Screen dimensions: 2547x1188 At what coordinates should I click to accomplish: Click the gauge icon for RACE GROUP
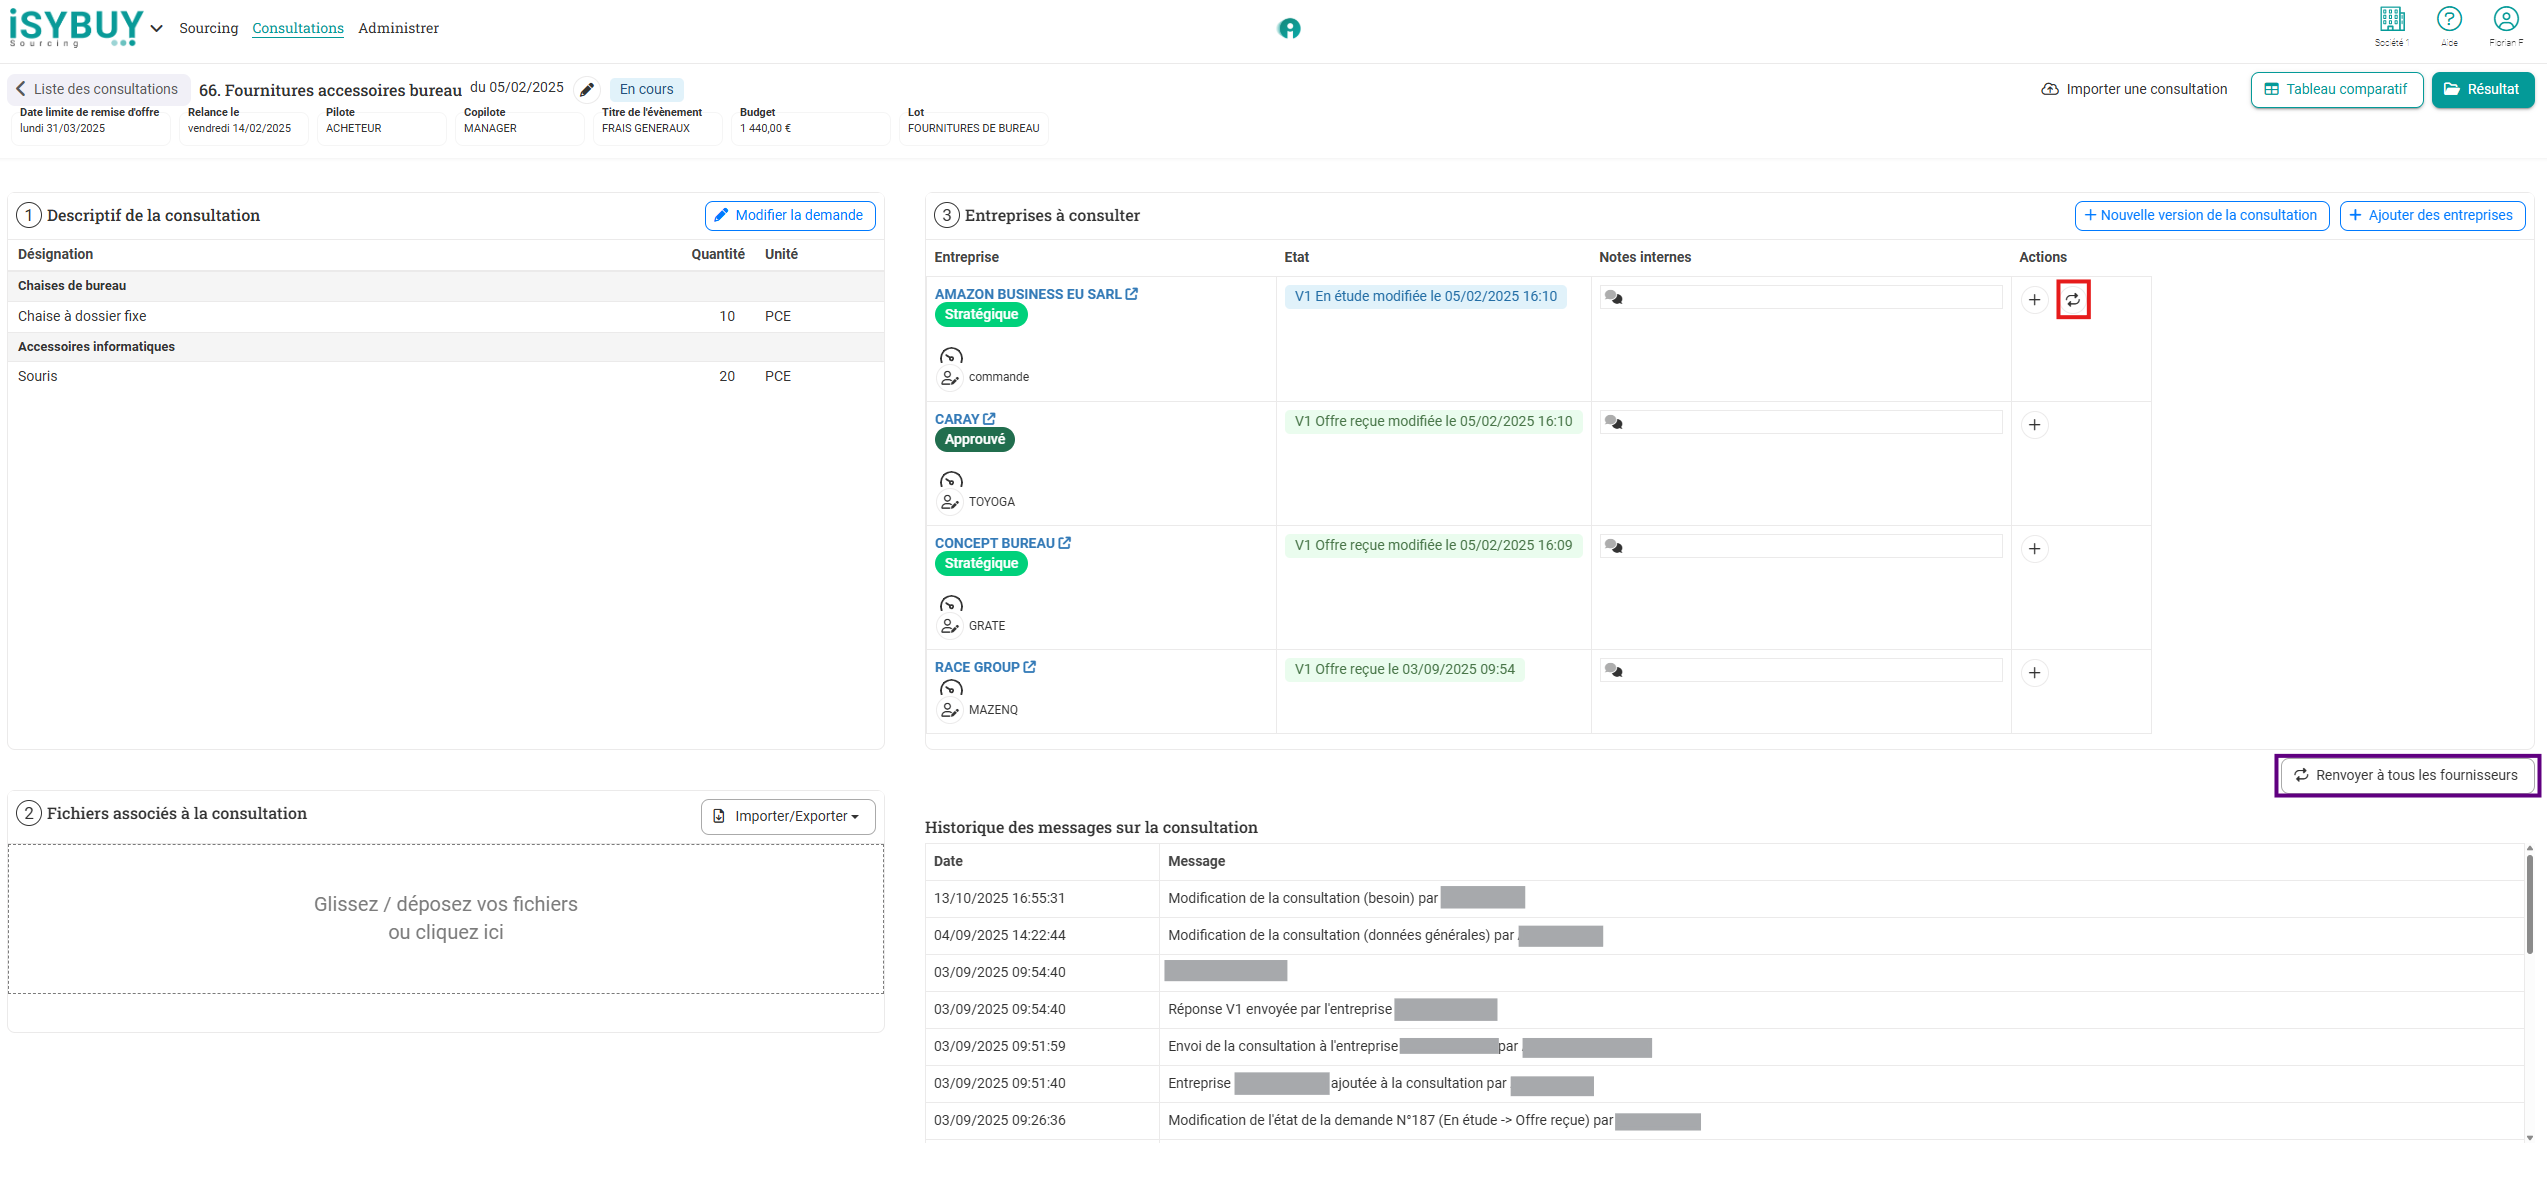pyautogui.click(x=951, y=688)
